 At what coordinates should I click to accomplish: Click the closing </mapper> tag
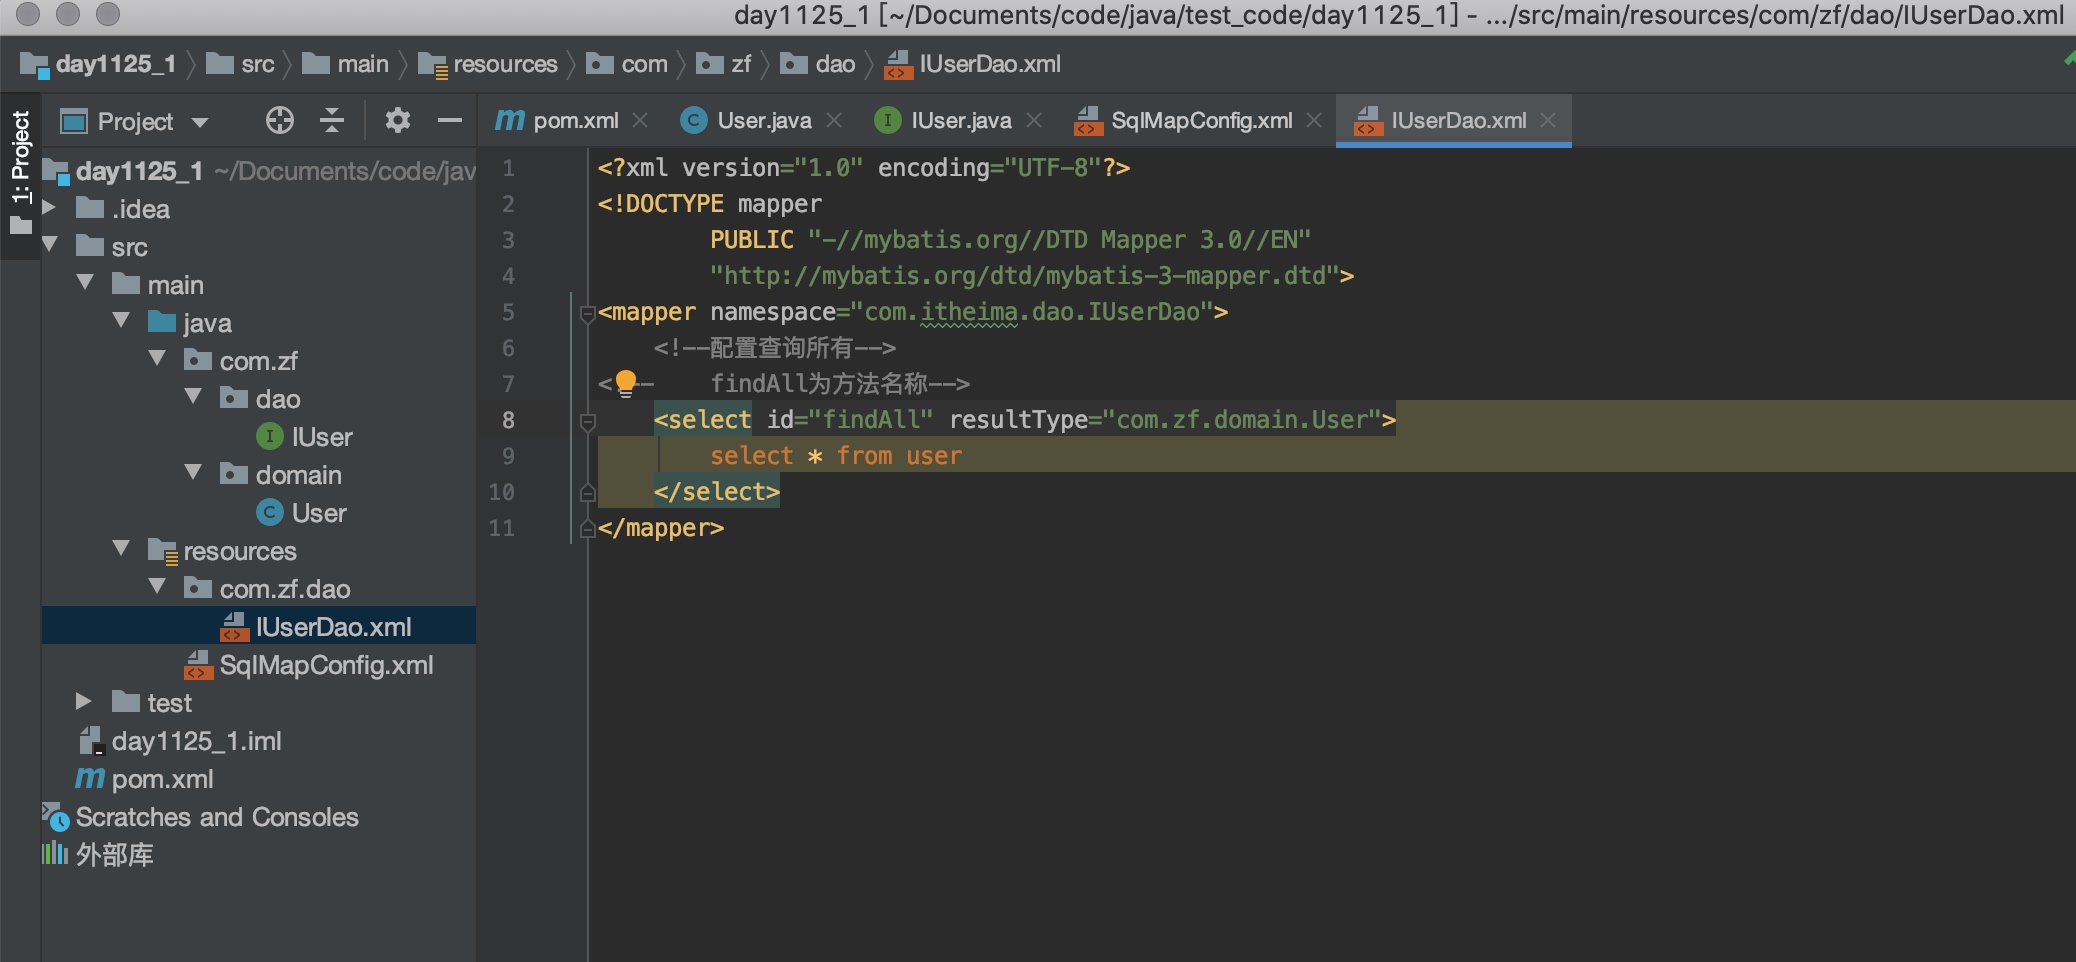(x=661, y=528)
